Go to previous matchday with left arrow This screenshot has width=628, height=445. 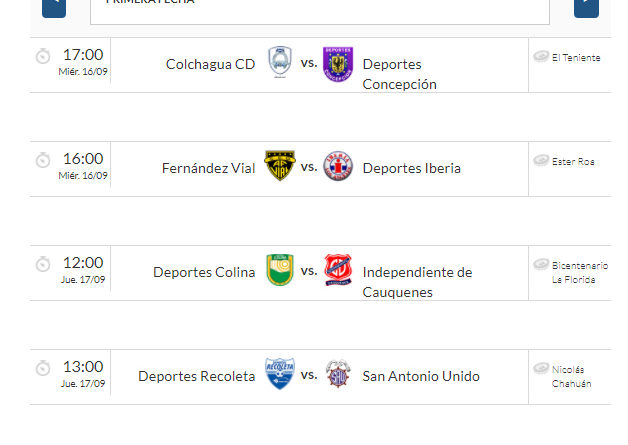point(54,7)
